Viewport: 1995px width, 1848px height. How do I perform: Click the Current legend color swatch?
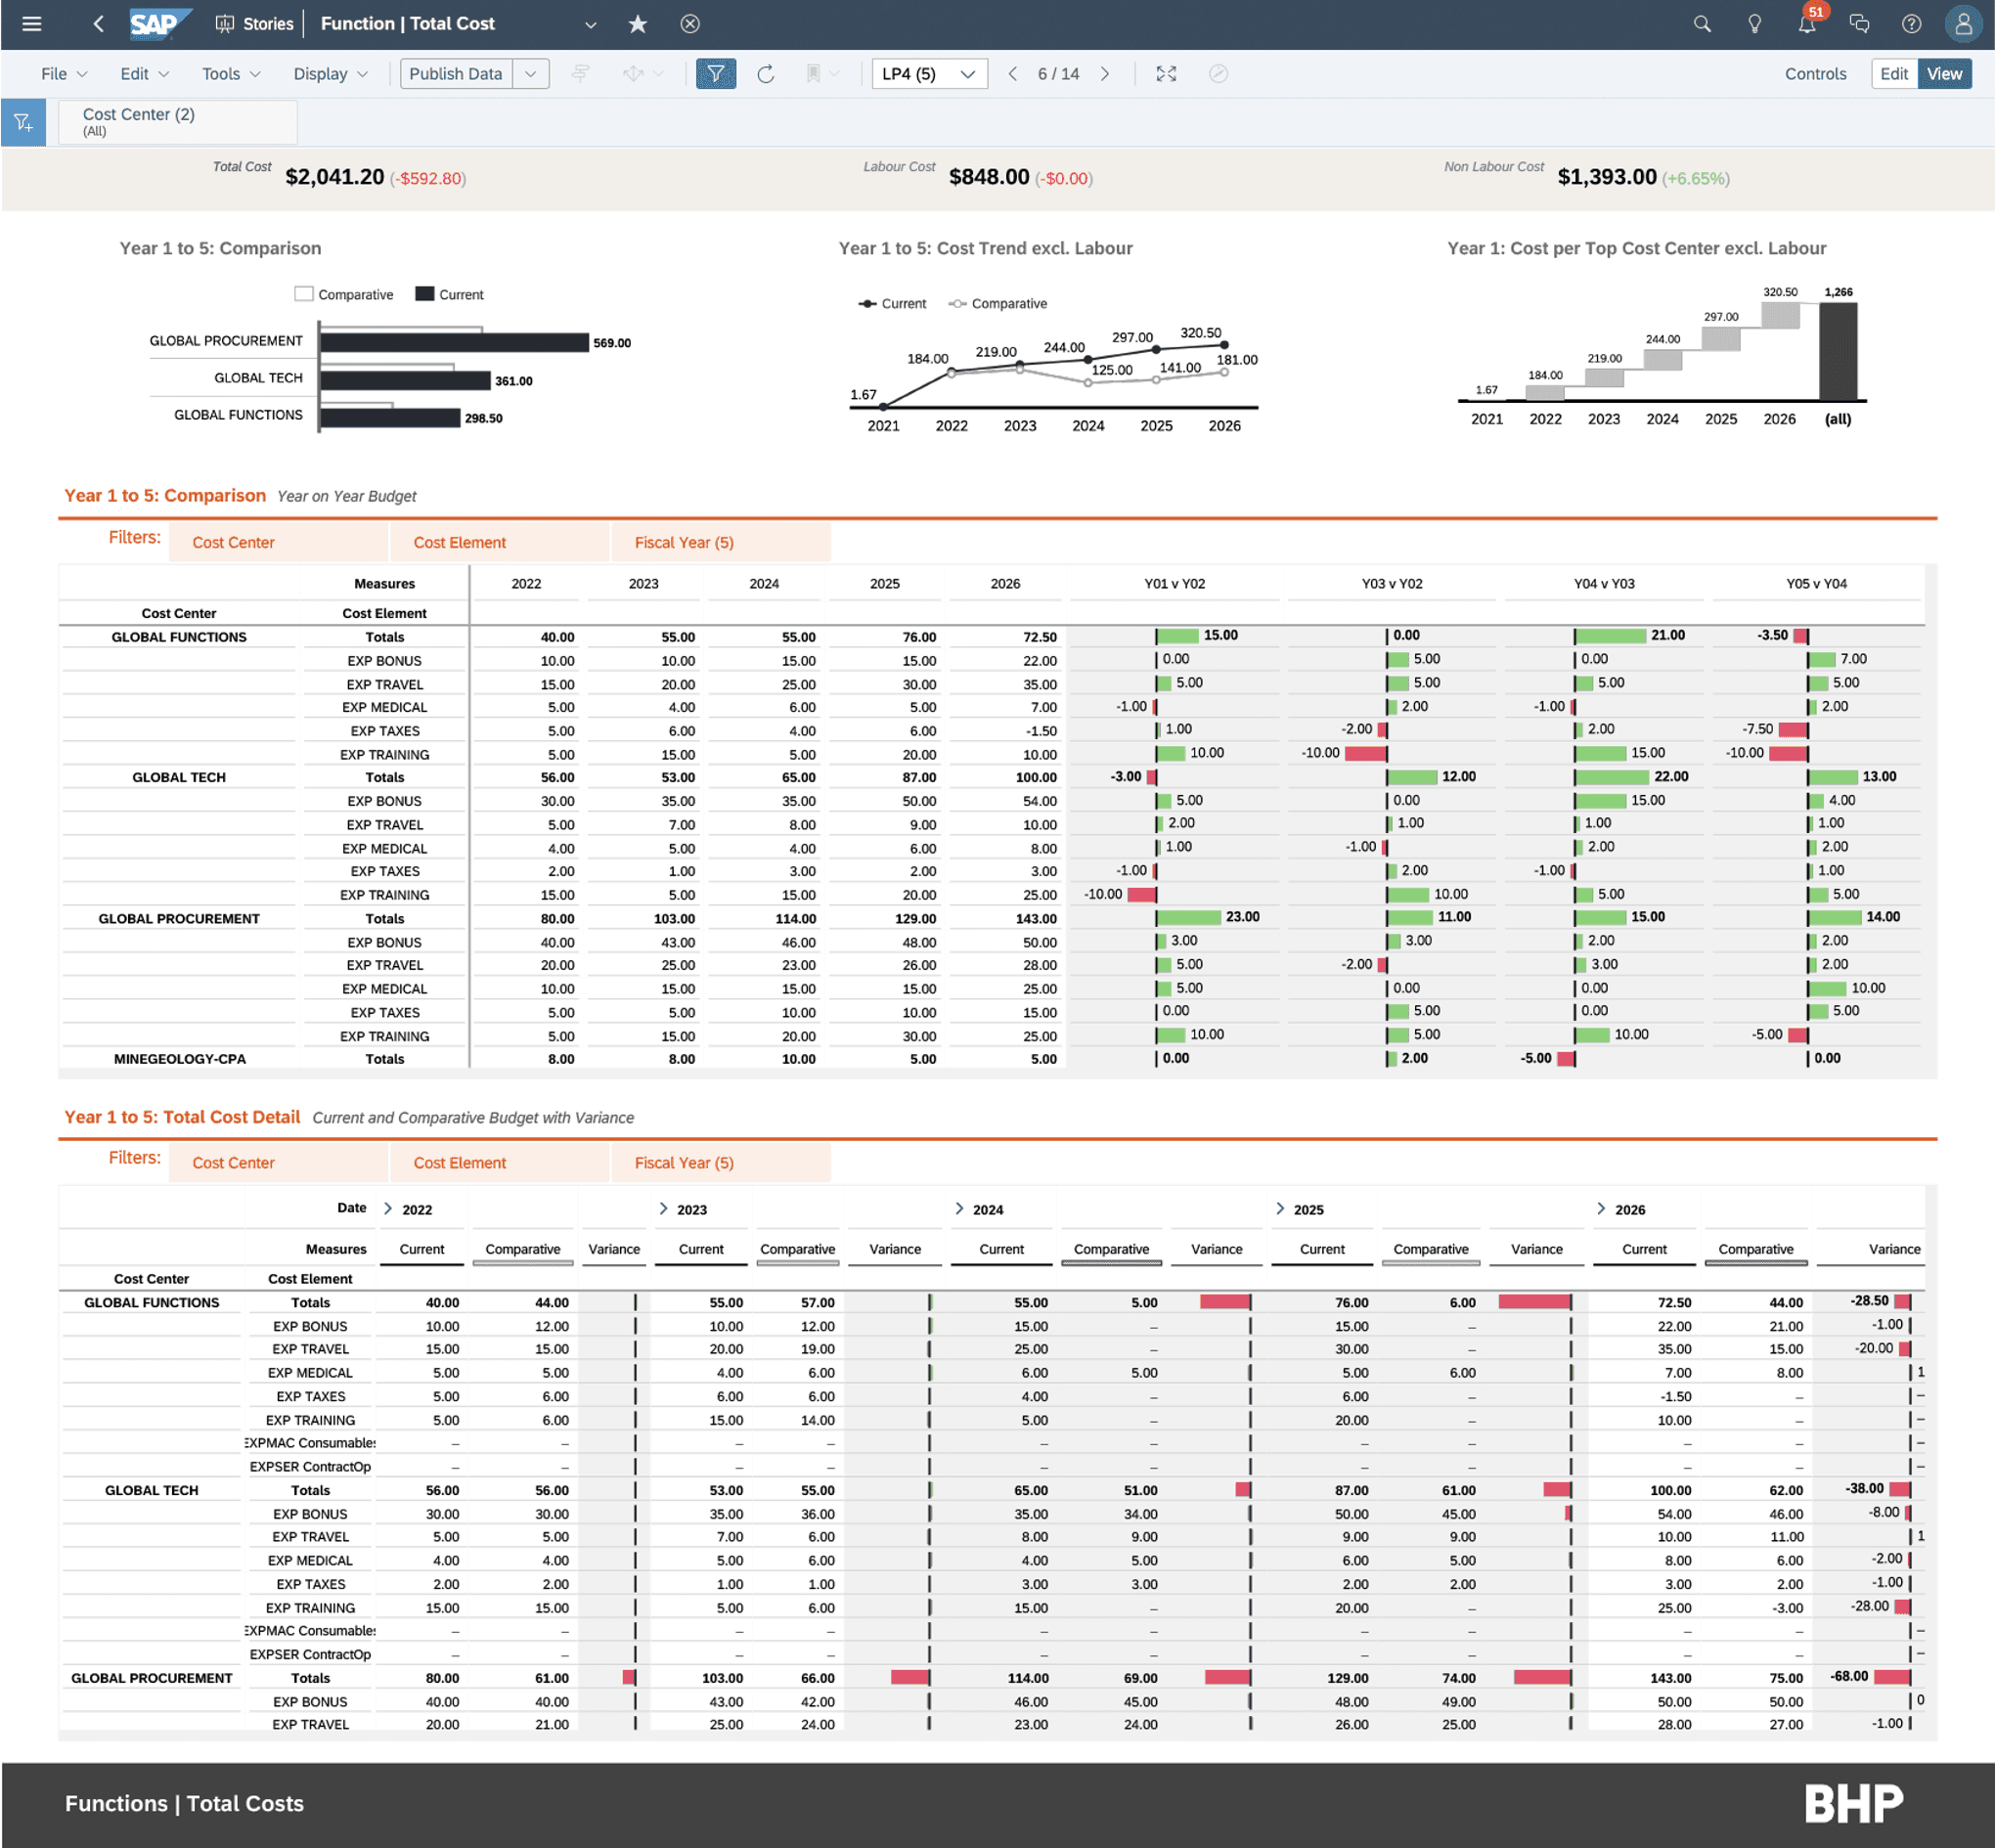(x=424, y=294)
